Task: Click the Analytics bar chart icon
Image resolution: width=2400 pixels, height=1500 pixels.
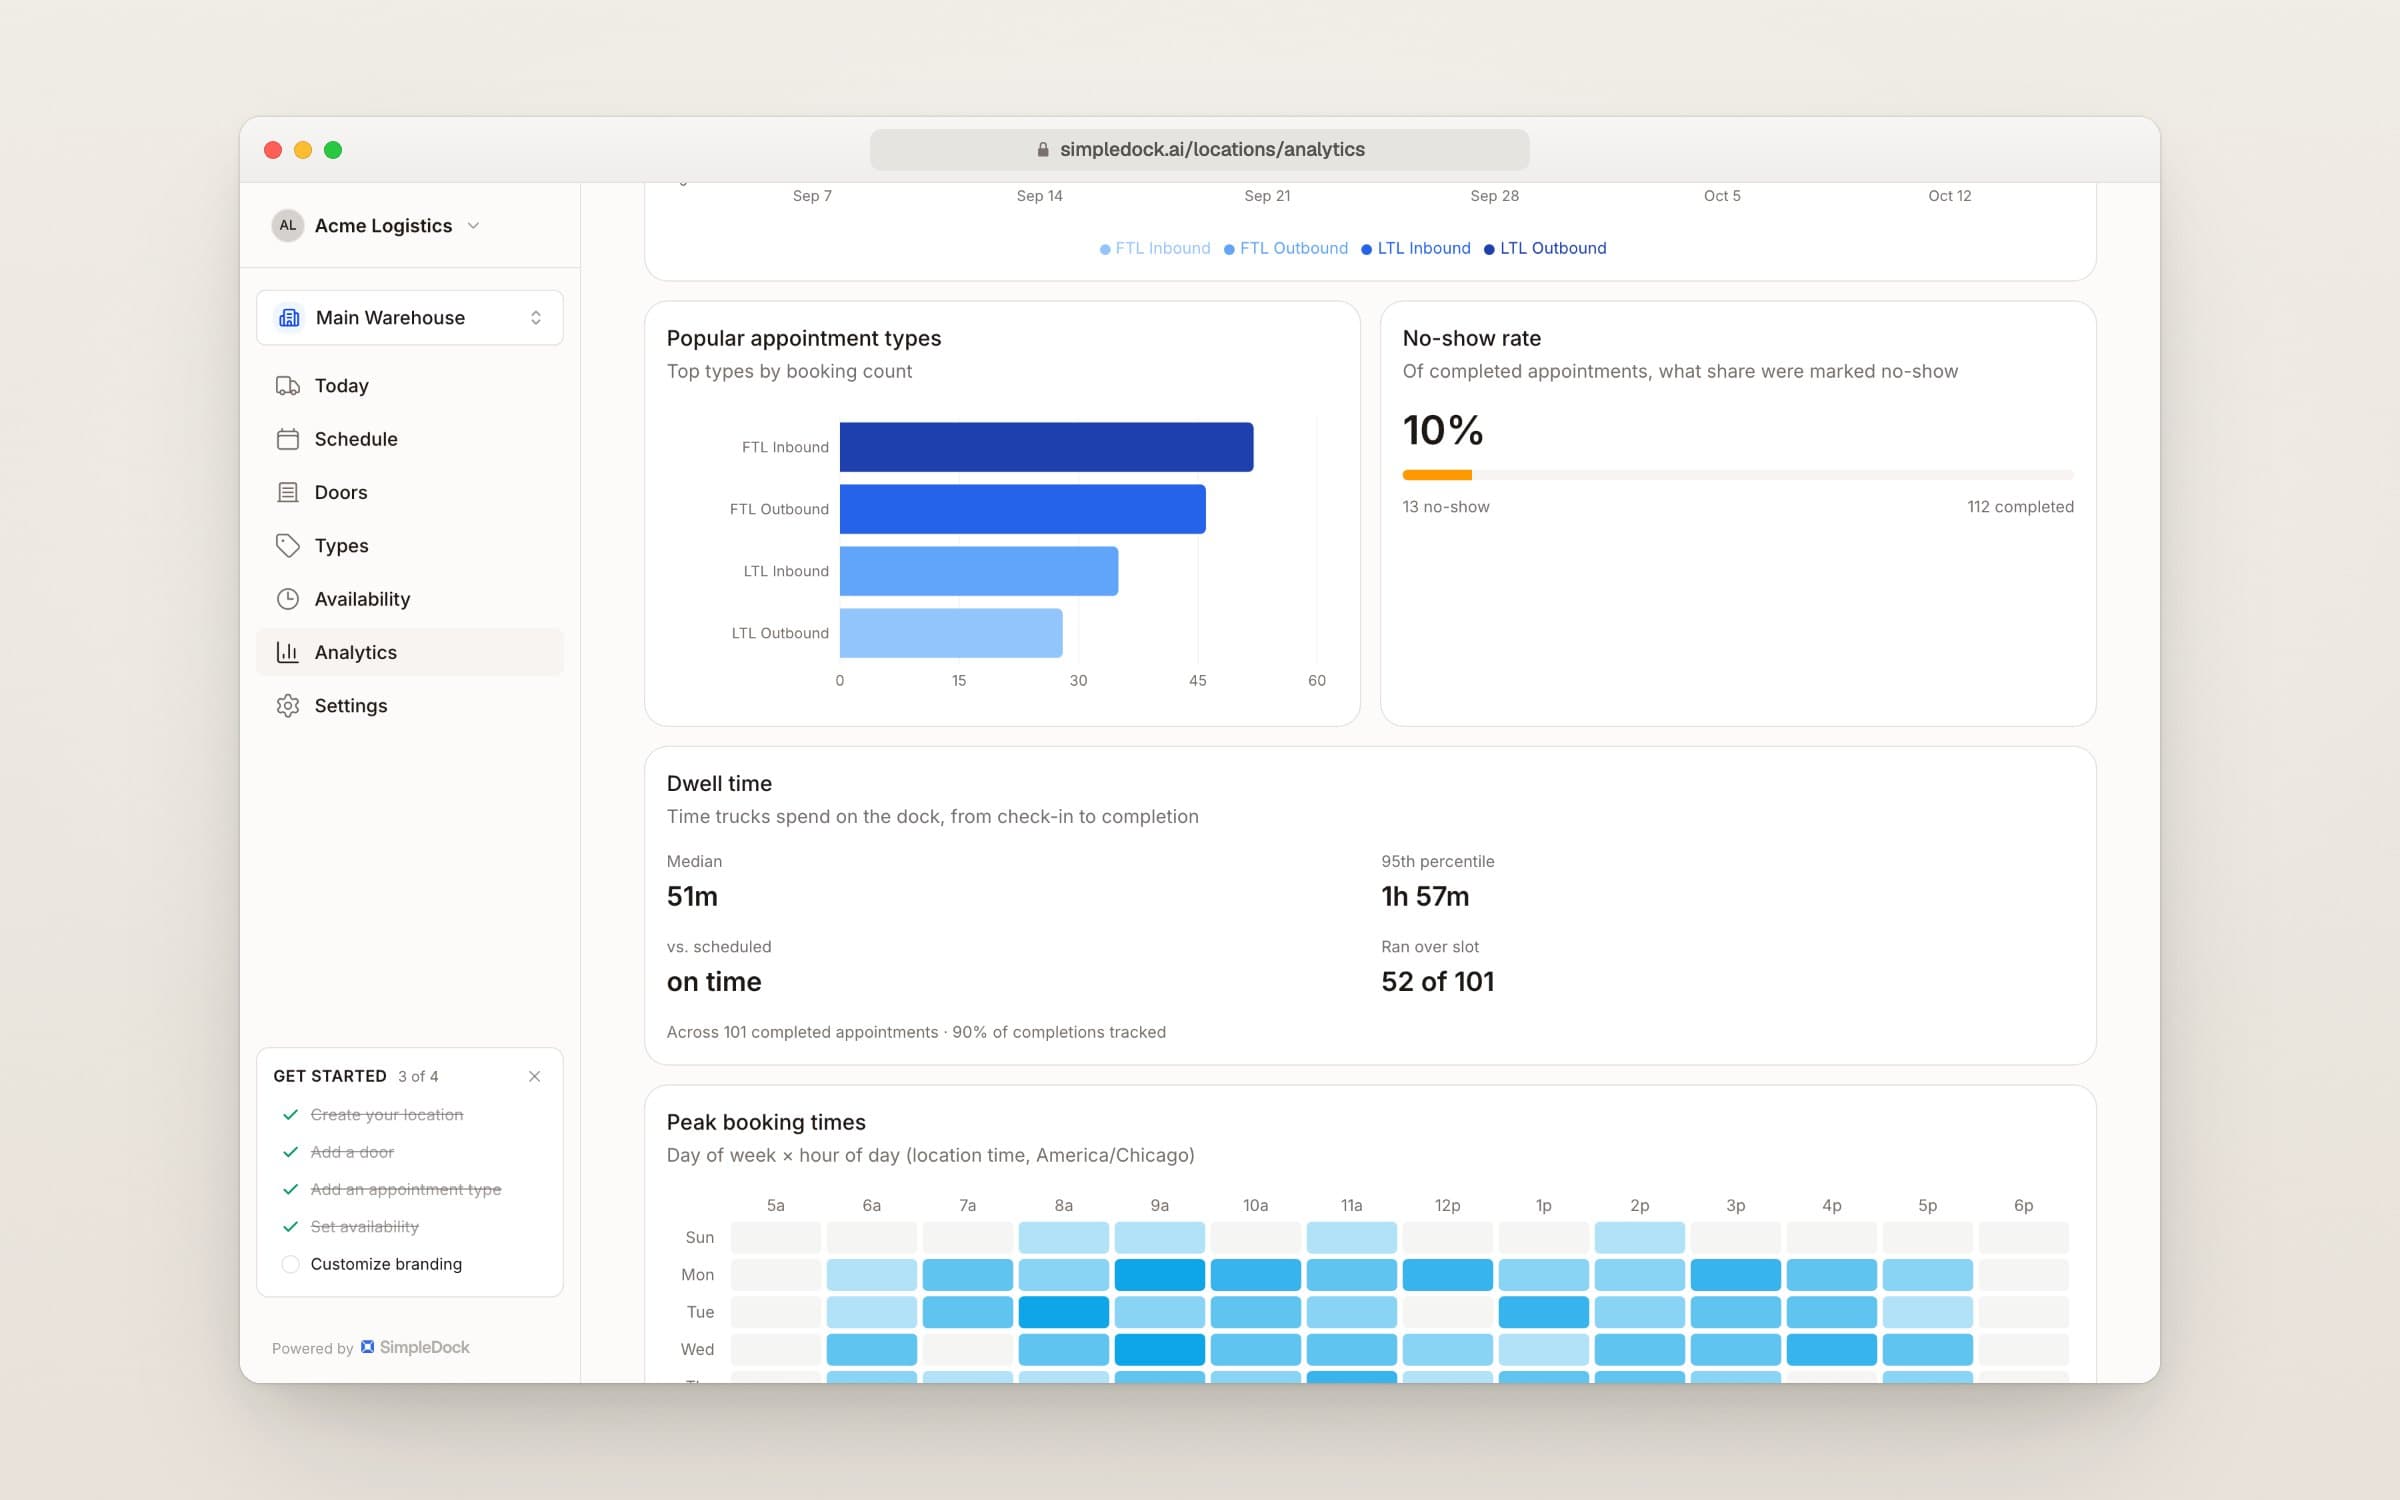Action: click(288, 652)
